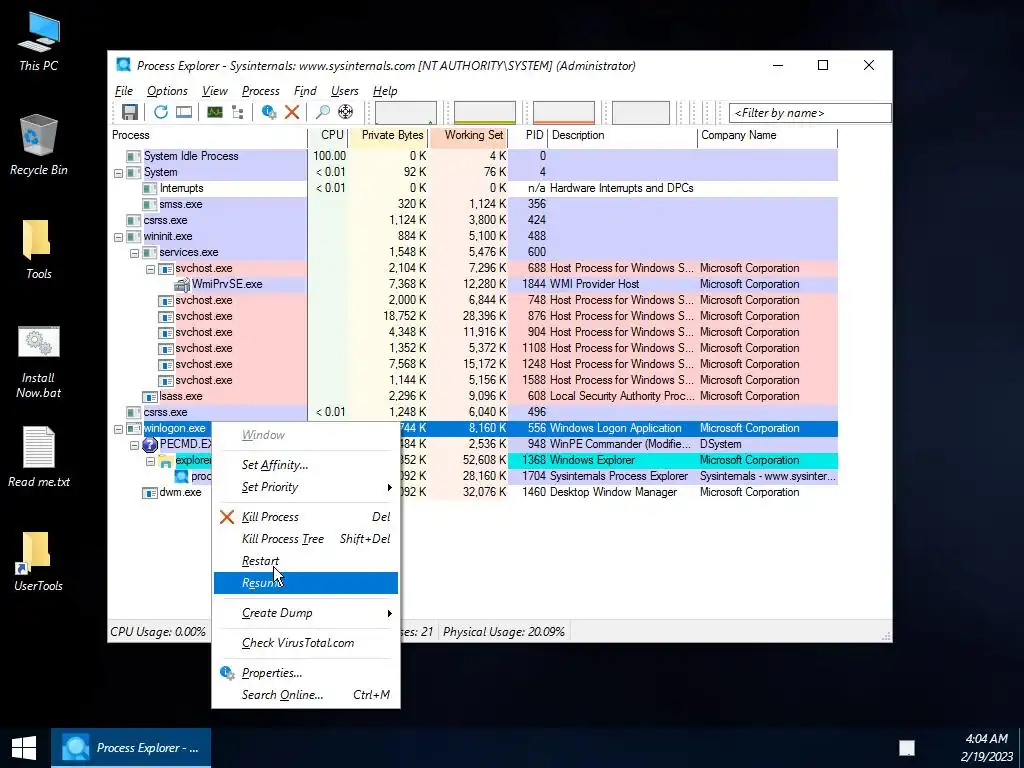Collapse the explorer tree node

point(150,461)
